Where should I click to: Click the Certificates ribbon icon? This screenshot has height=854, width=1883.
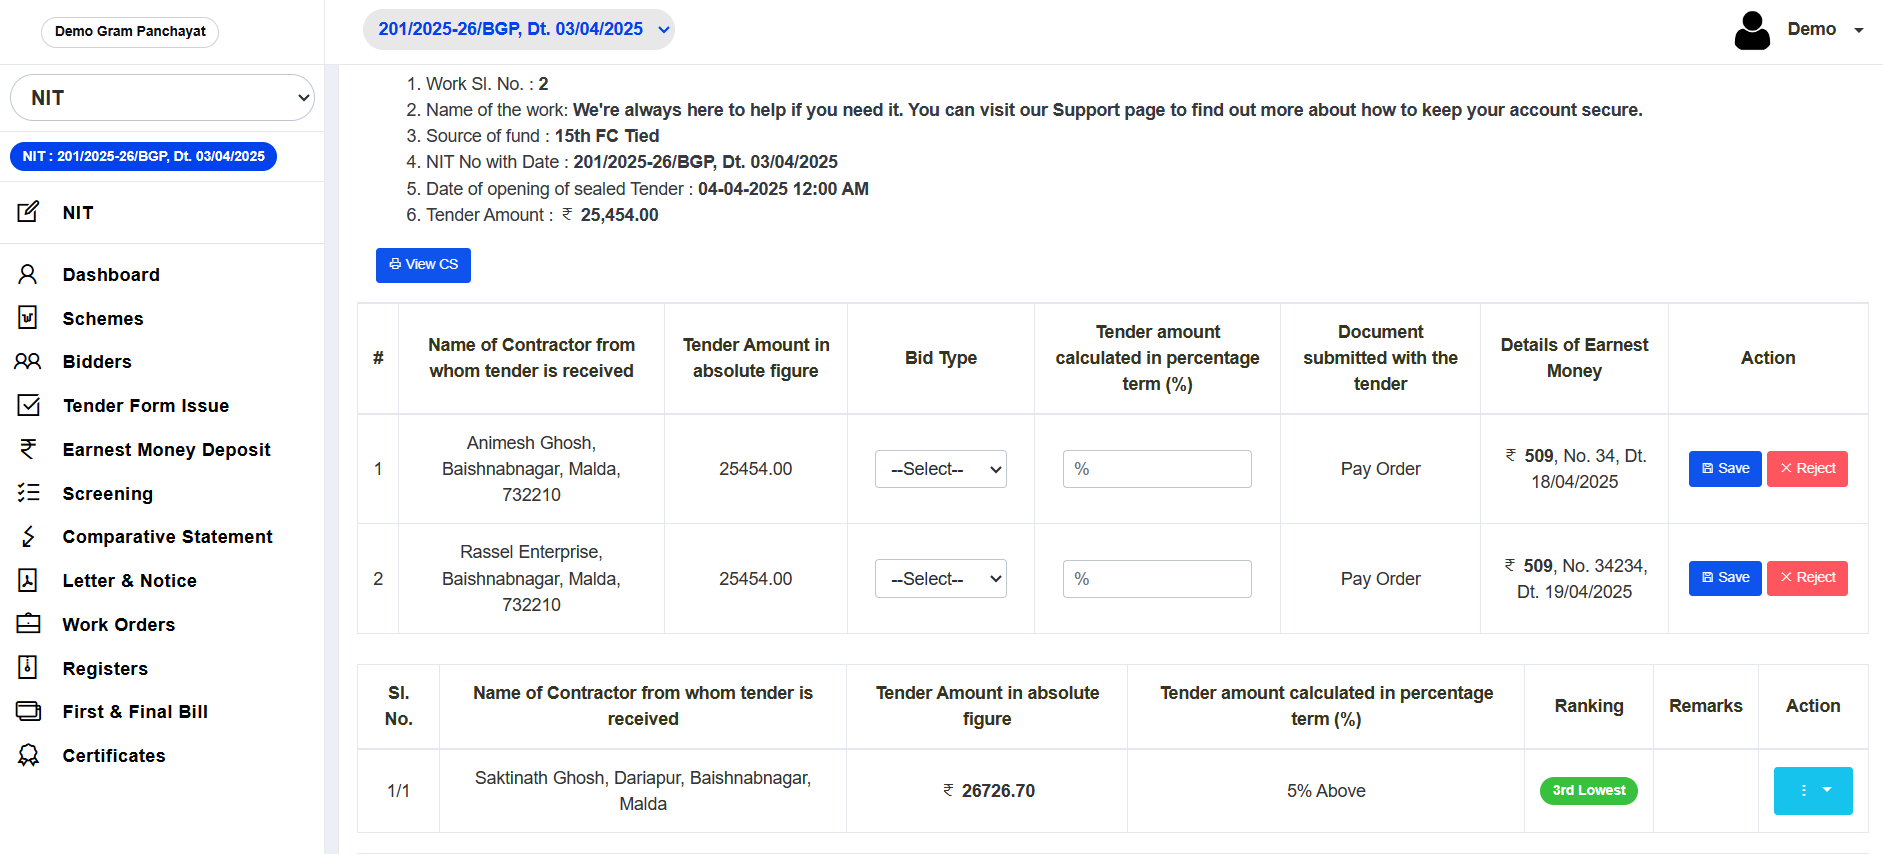tap(28, 755)
